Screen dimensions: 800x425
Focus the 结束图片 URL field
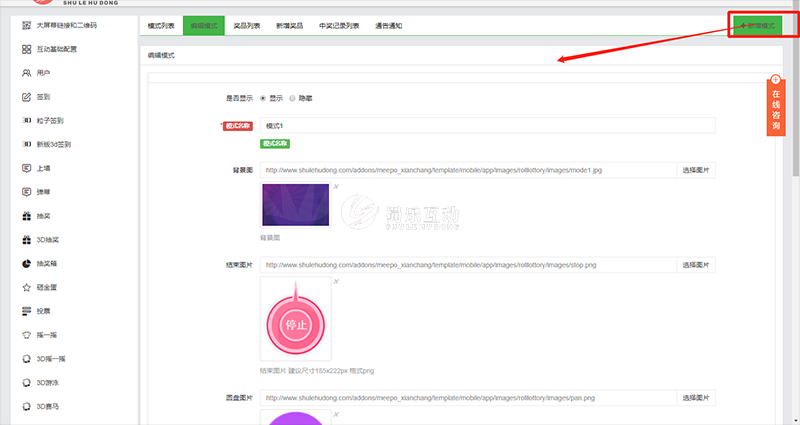coord(468,265)
